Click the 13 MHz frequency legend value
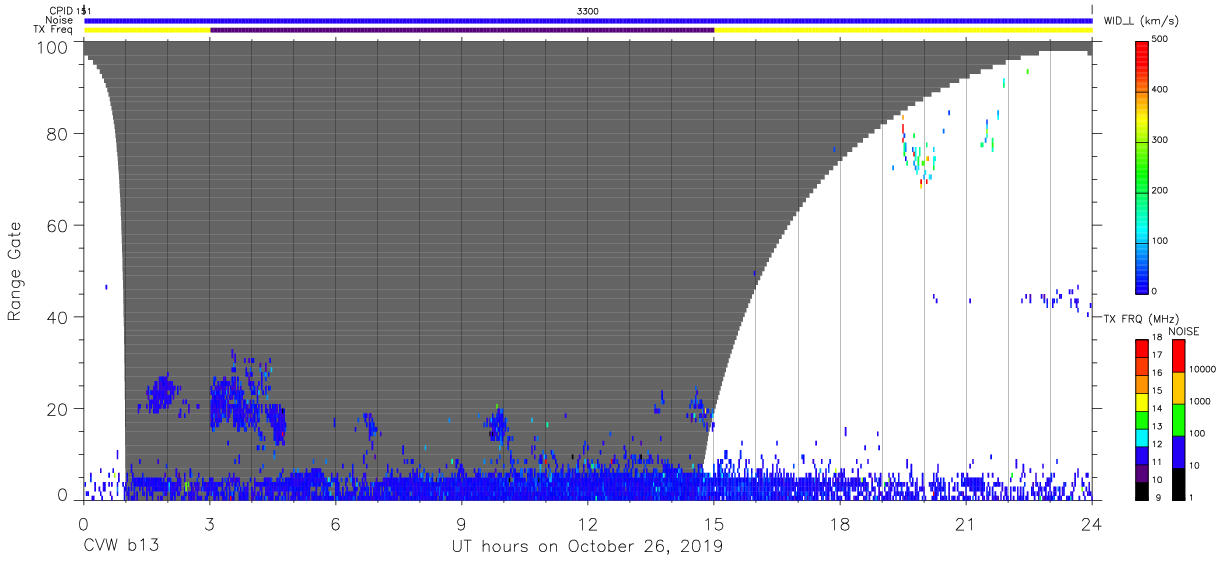Image resolution: width=1228 pixels, height=567 pixels. [1158, 427]
